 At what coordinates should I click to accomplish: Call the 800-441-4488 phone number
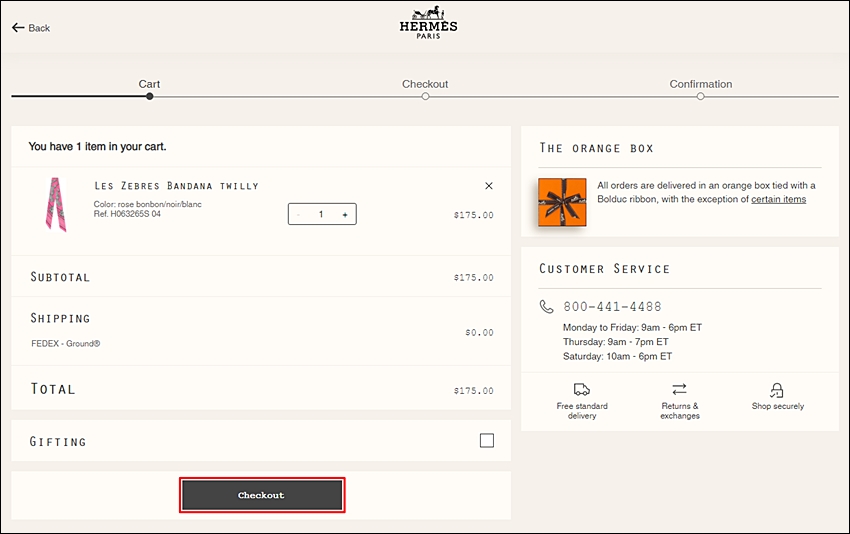pos(612,307)
